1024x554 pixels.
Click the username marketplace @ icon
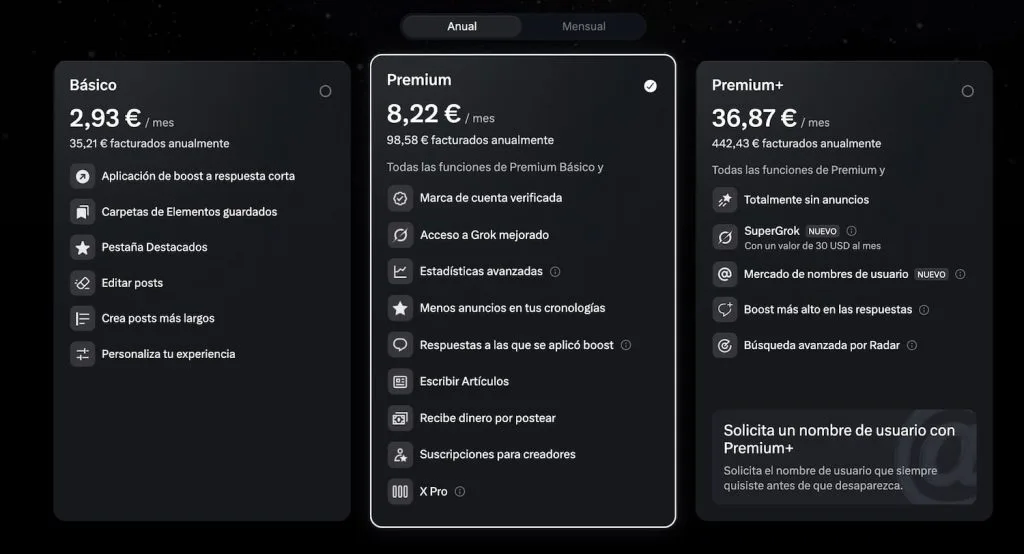click(x=724, y=274)
